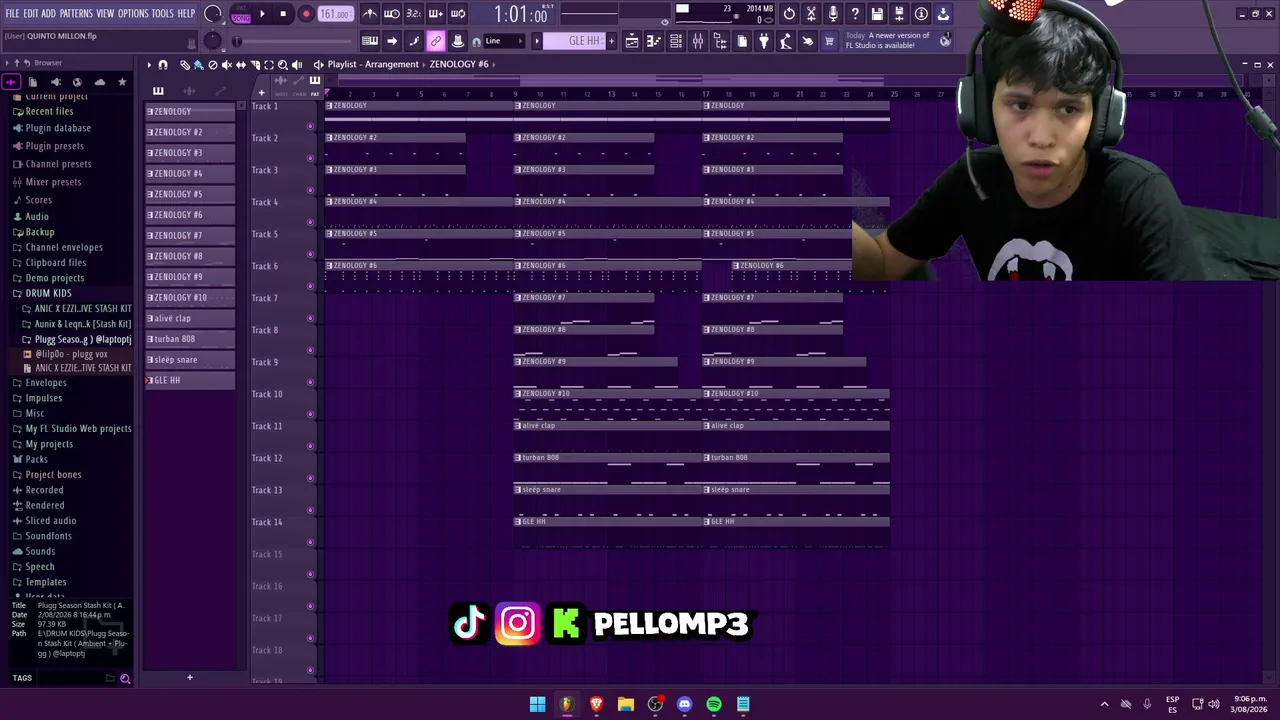Click the Playlist magnet snap icon

(163, 65)
